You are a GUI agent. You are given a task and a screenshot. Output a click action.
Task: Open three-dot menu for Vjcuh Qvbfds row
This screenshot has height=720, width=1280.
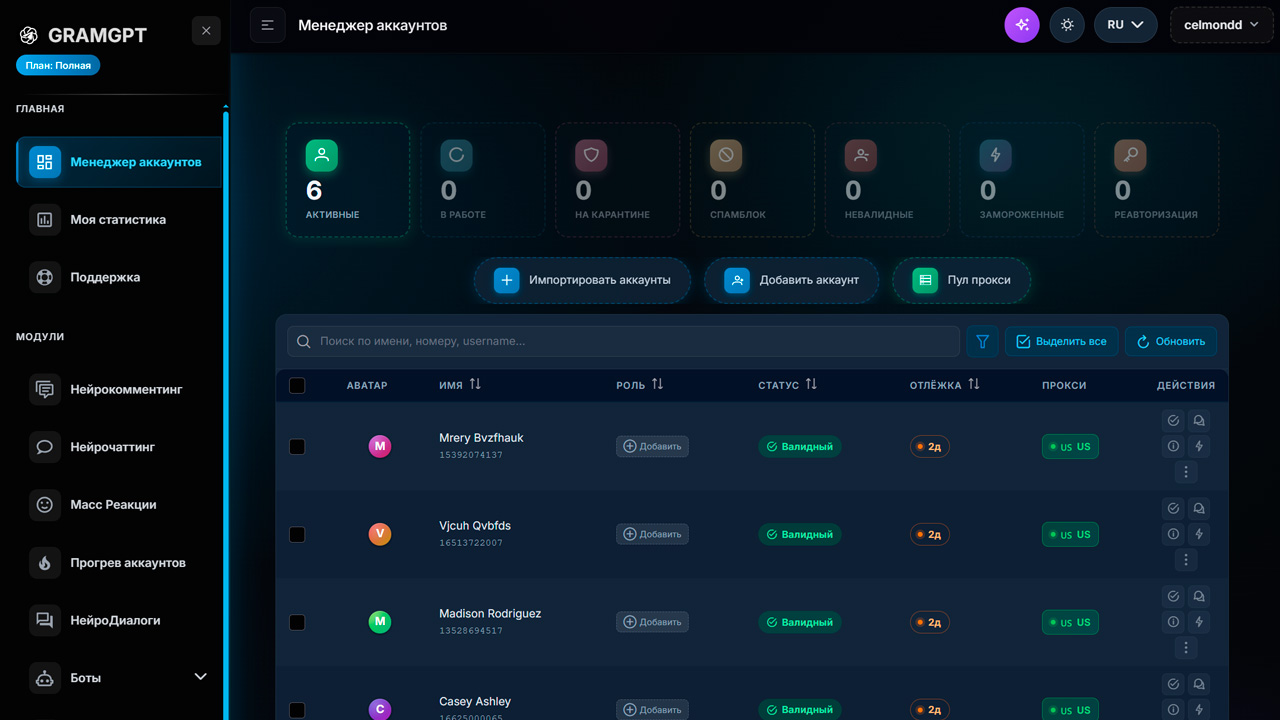click(1186, 560)
